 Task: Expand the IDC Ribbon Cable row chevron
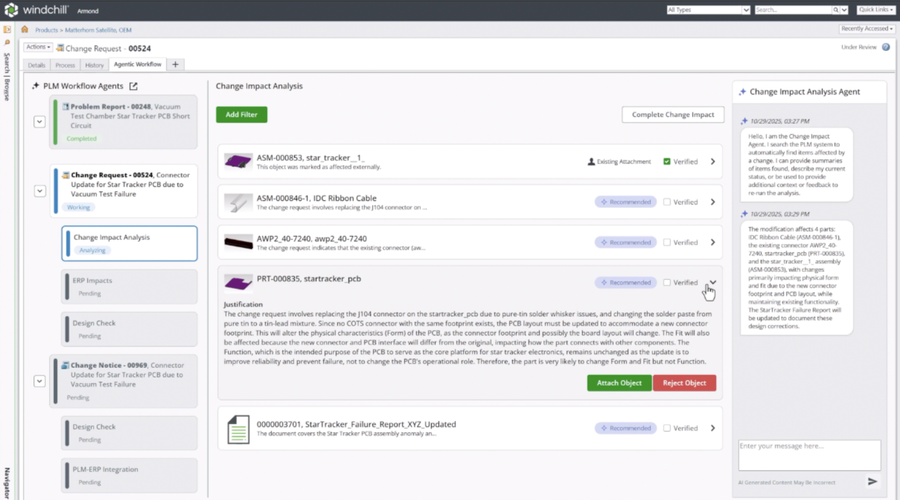click(x=712, y=202)
